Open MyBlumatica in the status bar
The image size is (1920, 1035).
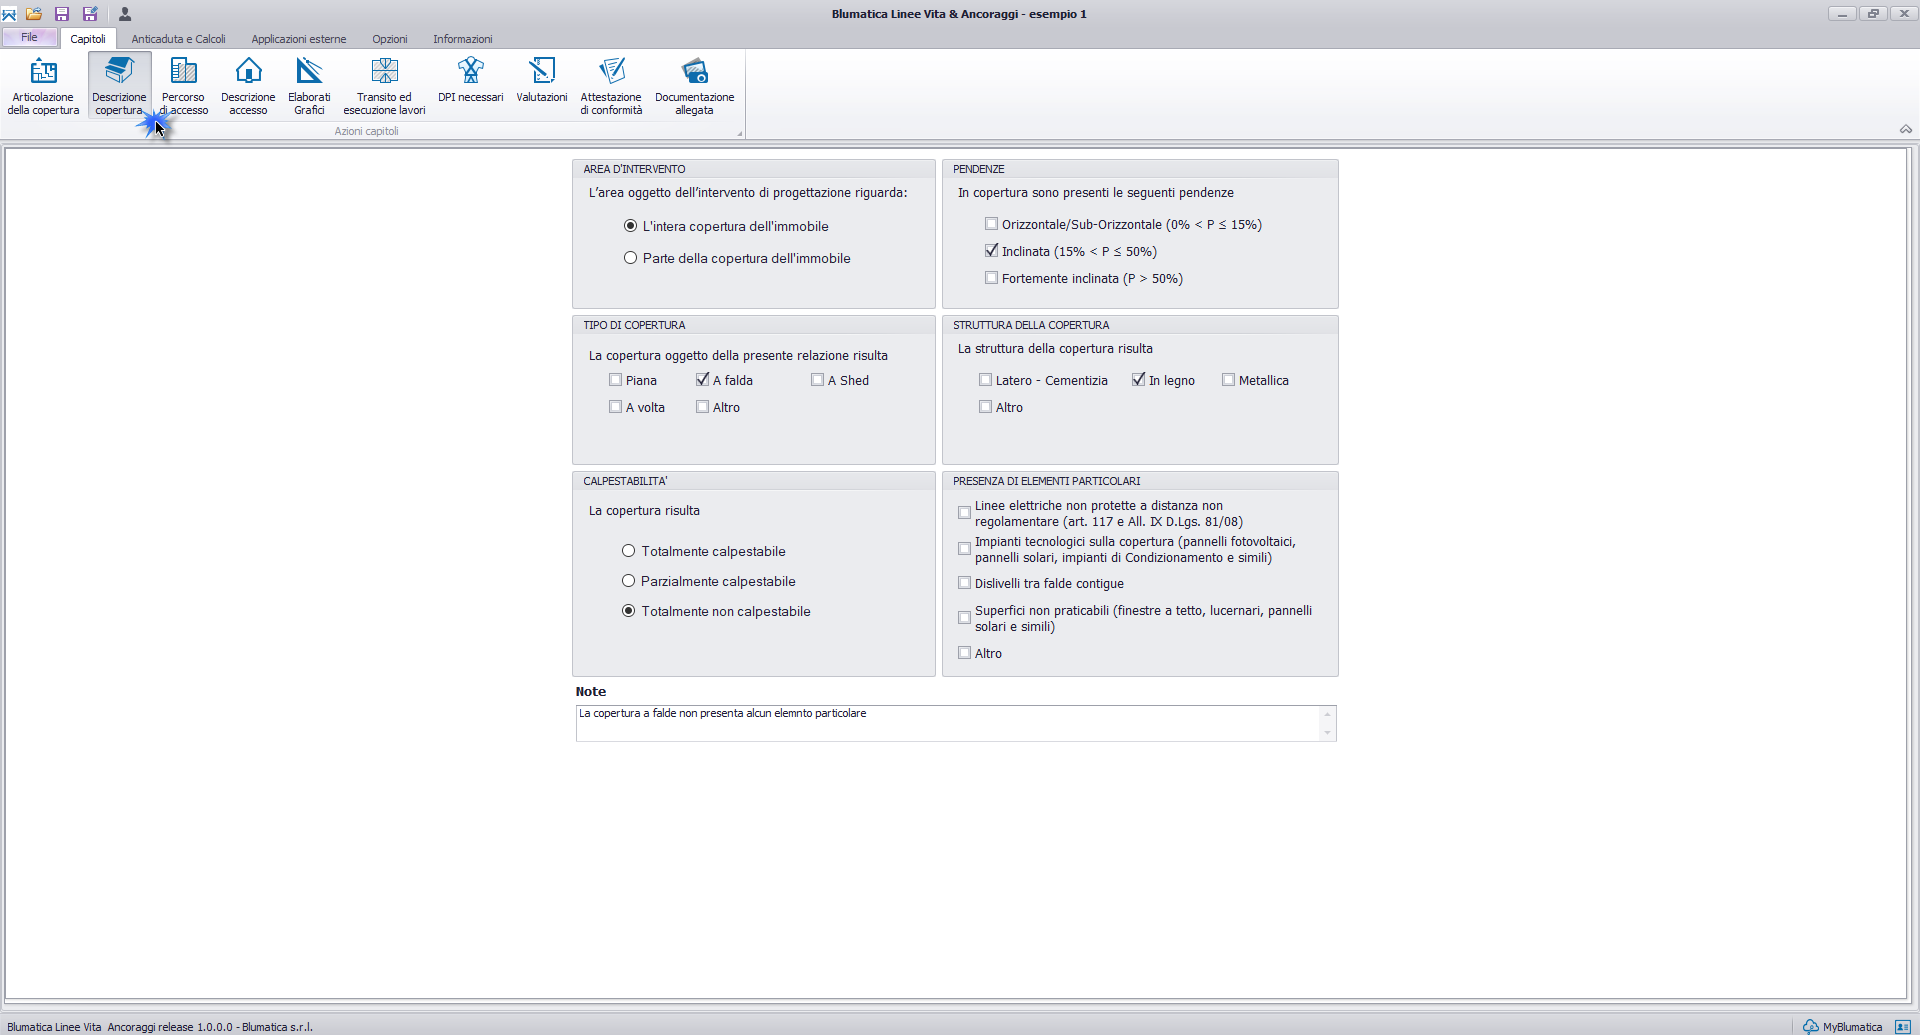tap(1843, 1026)
